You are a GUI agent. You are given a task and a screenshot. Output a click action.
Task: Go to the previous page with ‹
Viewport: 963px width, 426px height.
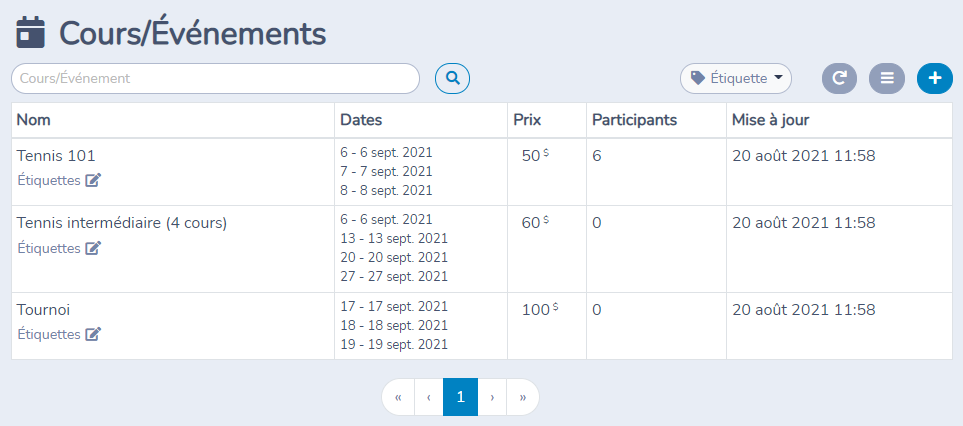(429, 397)
